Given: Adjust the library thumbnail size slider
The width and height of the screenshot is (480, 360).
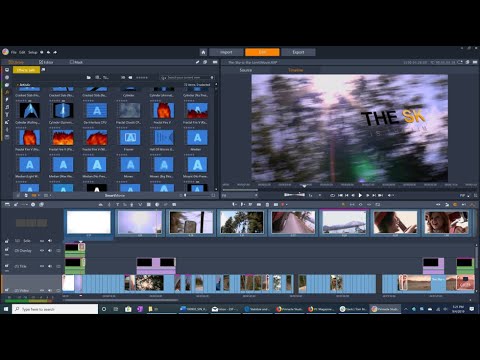Looking at the screenshot, I should point(198,195).
